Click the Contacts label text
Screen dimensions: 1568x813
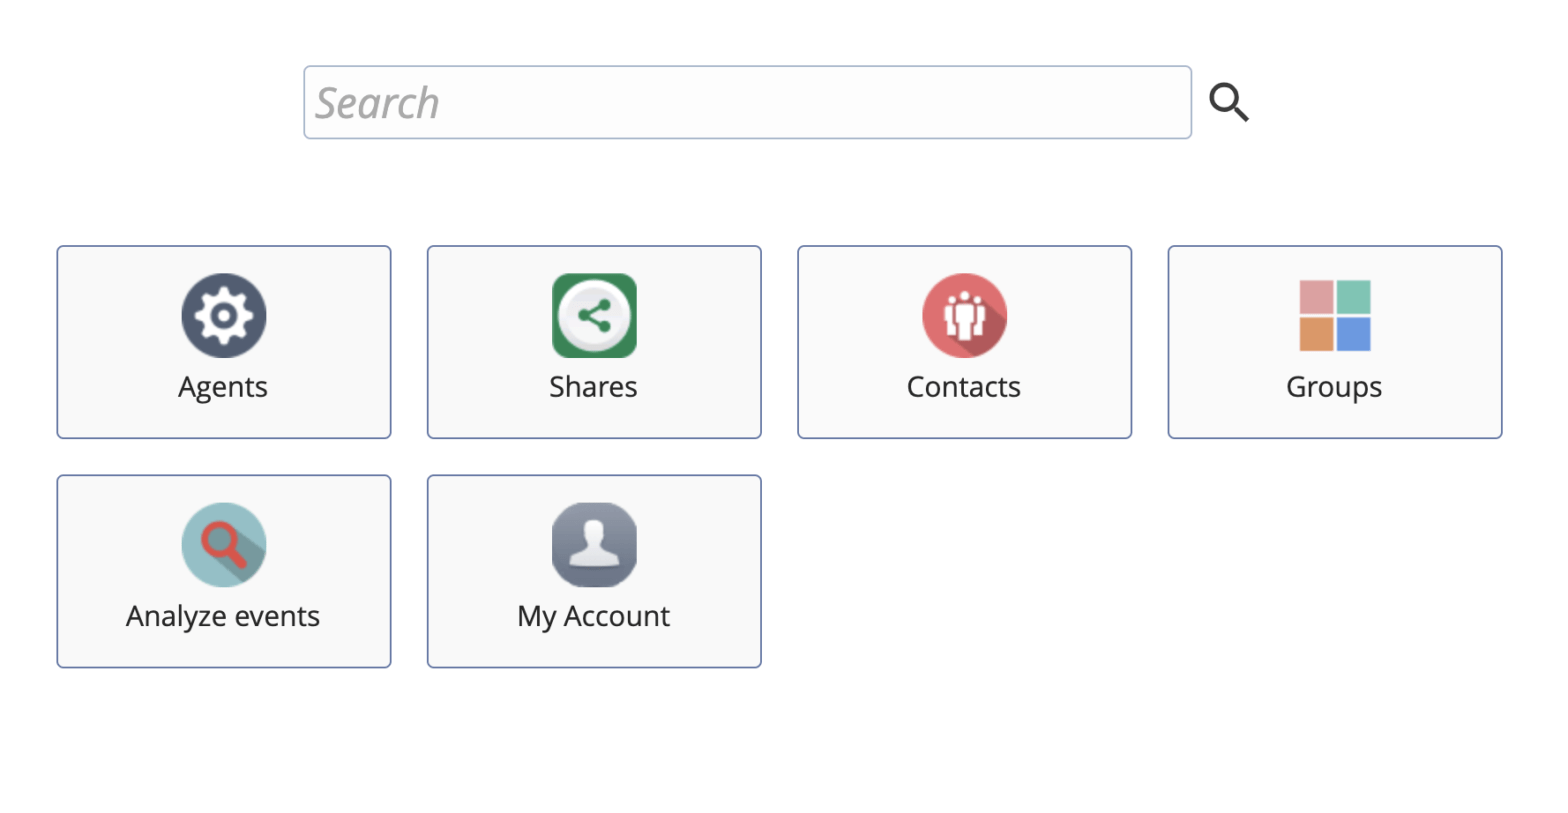tap(964, 387)
